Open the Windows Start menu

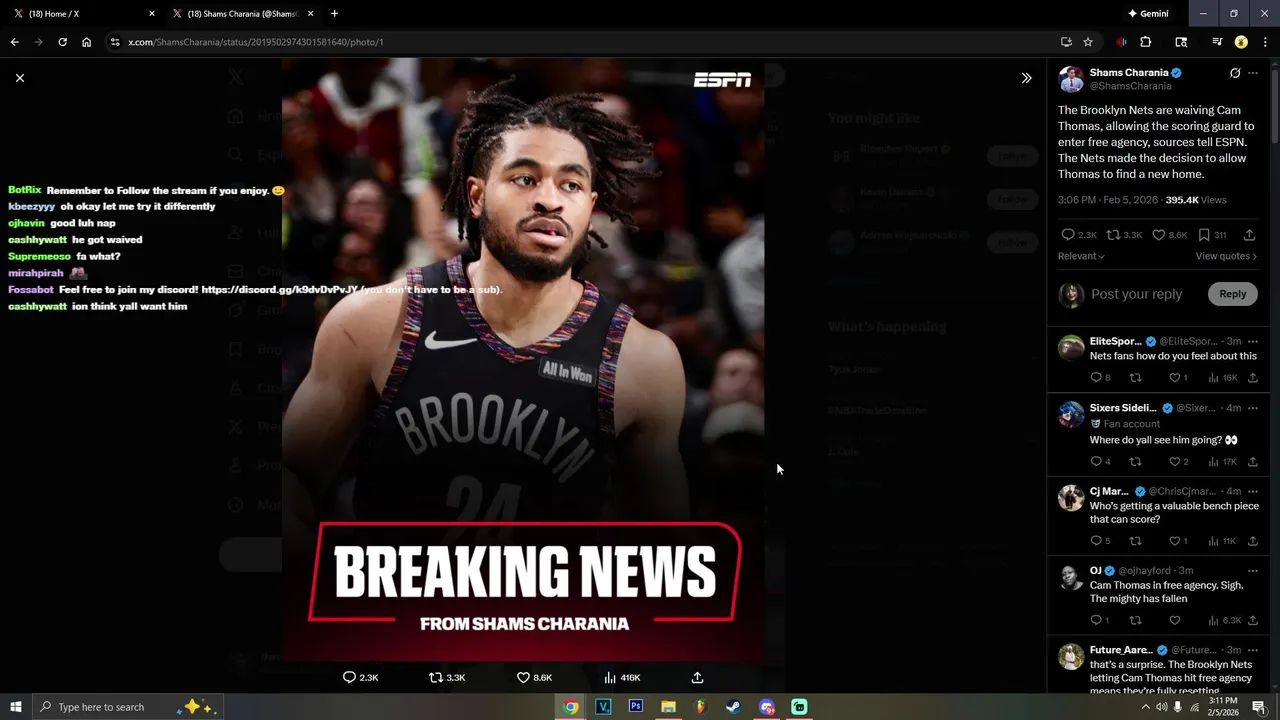pyautogui.click(x=15, y=707)
